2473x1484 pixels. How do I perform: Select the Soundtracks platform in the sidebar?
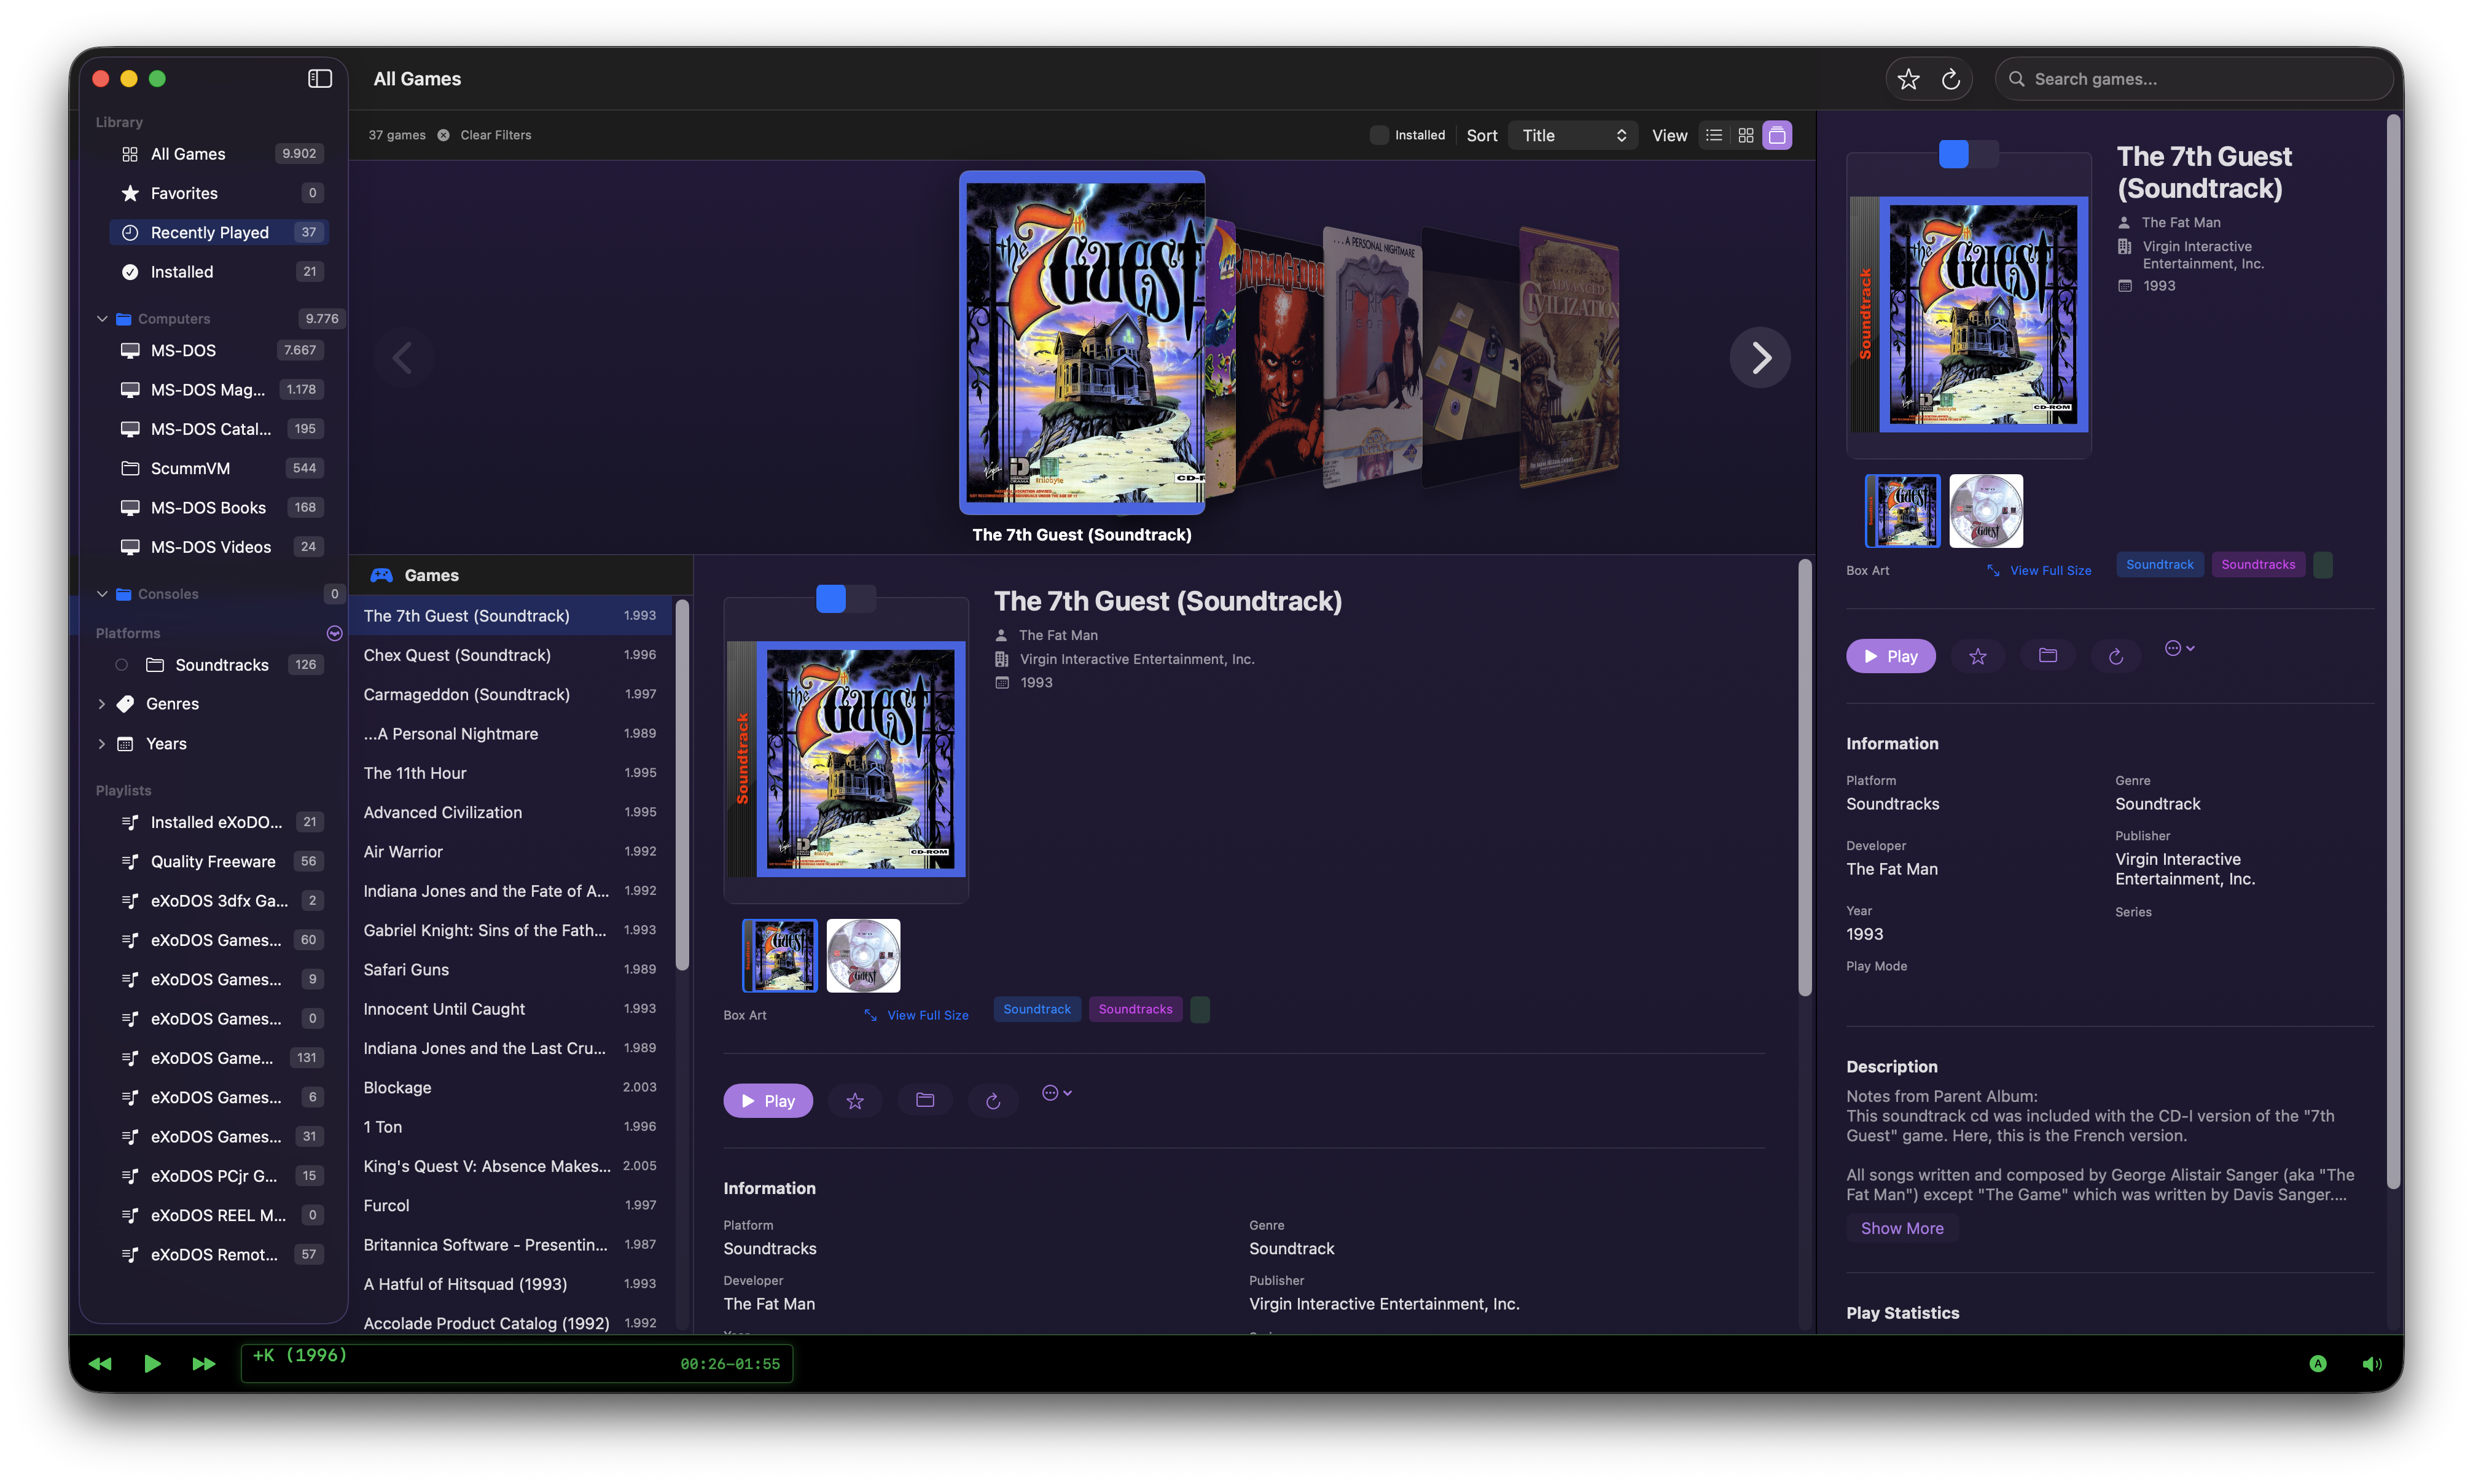(222, 664)
